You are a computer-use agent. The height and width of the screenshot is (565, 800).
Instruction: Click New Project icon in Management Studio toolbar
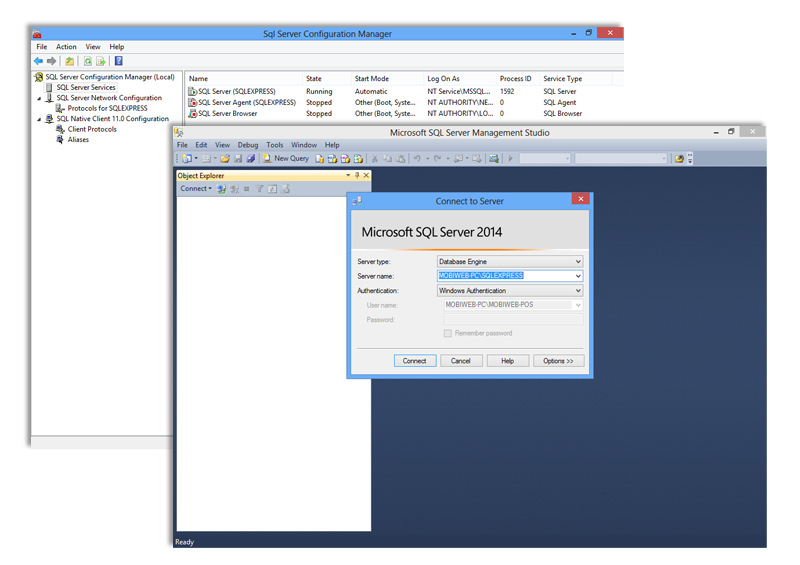pos(187,159)
